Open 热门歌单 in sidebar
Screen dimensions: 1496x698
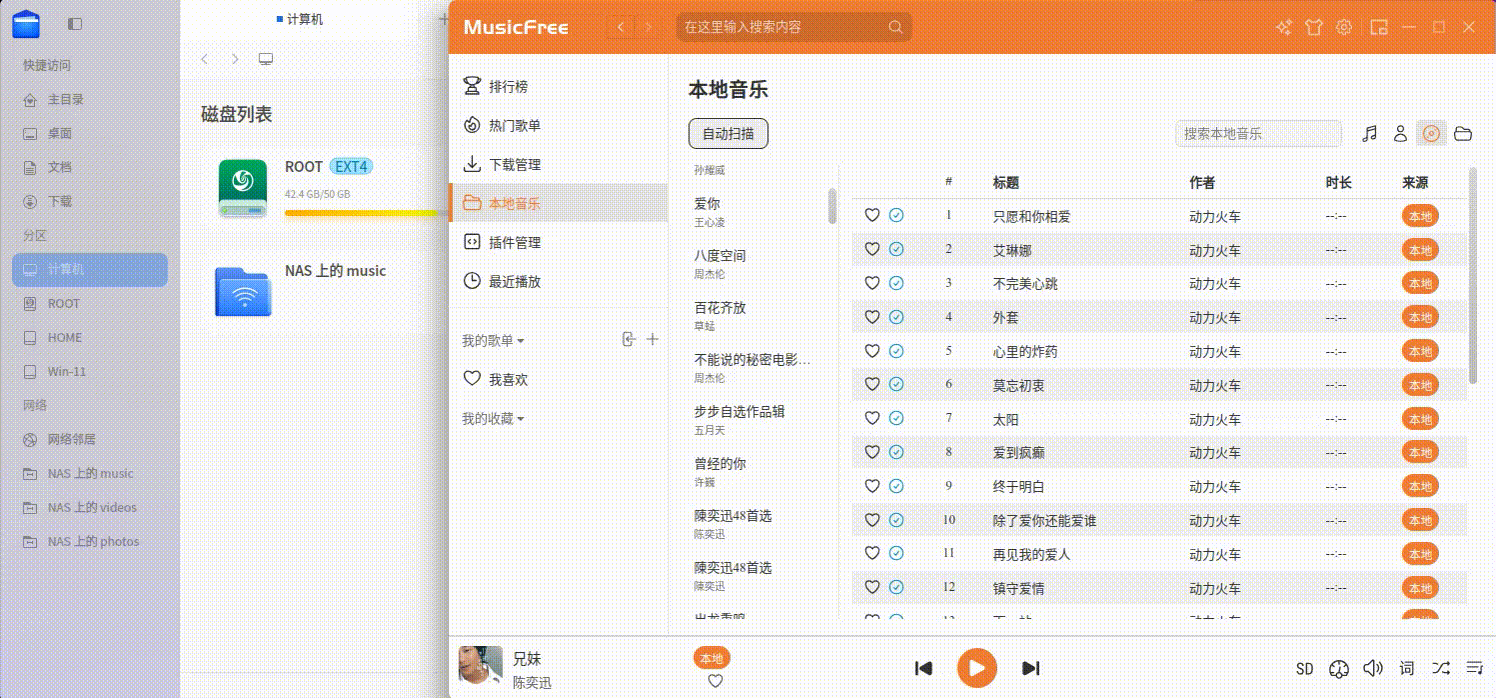pos(558,126)
